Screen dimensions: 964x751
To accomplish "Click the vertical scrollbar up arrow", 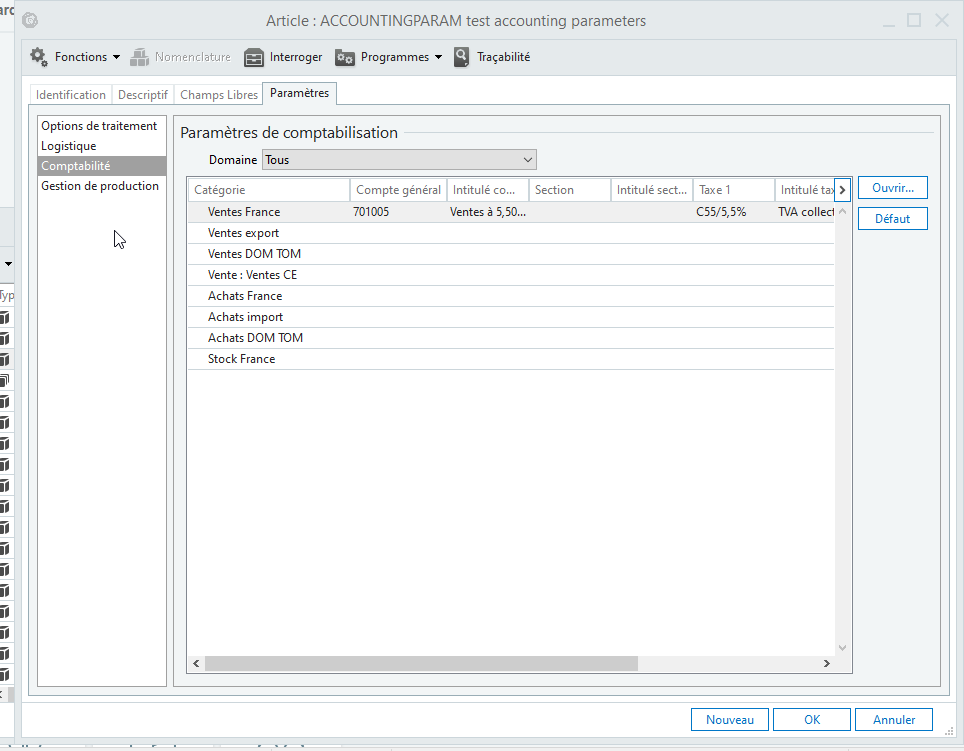I will 842,211.
